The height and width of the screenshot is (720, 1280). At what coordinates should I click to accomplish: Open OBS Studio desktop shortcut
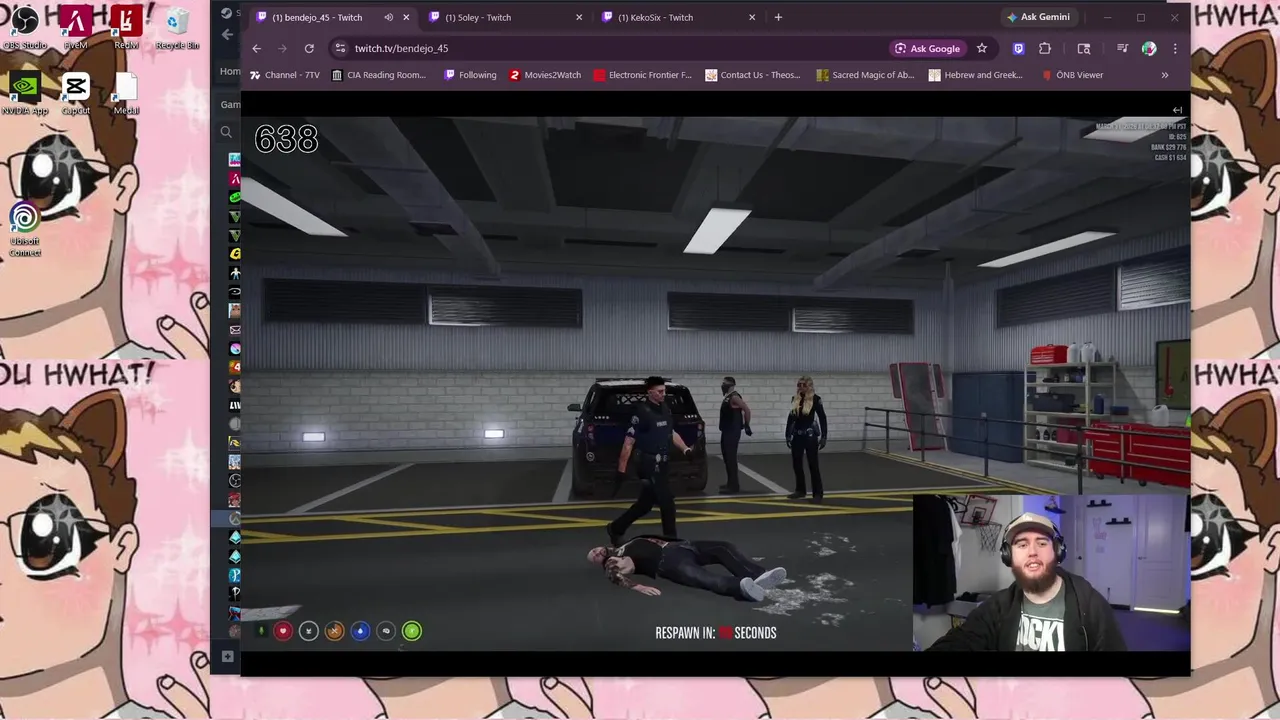tap(25, 27)
